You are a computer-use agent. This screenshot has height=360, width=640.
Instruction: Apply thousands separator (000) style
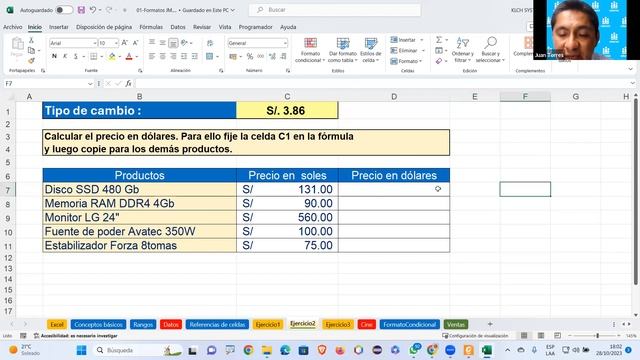[261, 56]
